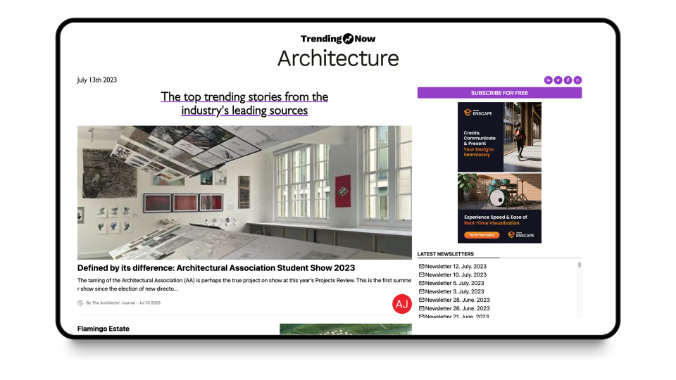Click the red AJ source logo

(402, 304)
